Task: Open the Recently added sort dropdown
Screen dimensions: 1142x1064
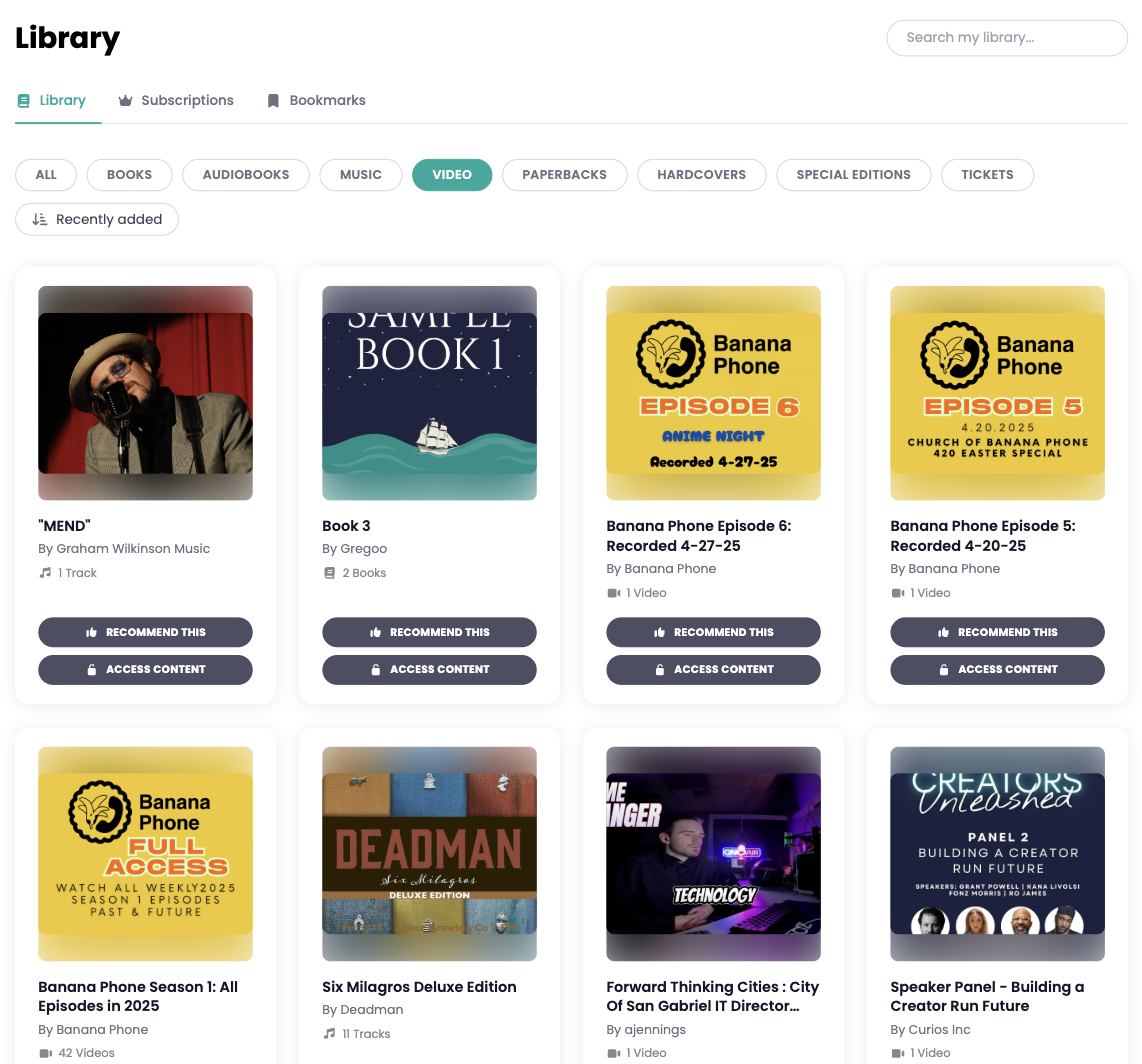Action: point(97,219)
